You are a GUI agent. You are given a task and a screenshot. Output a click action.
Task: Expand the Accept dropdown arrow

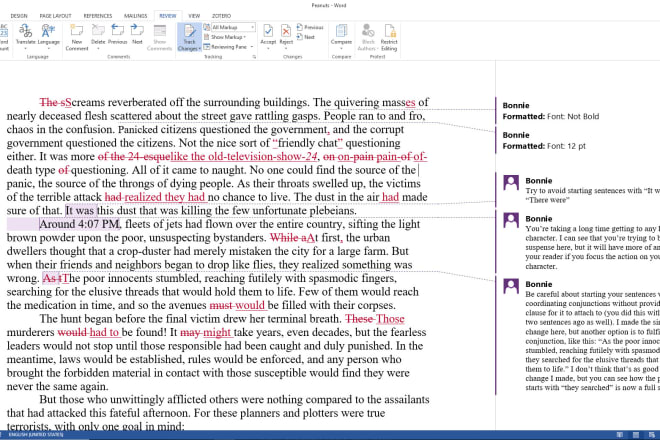[268, 48]
